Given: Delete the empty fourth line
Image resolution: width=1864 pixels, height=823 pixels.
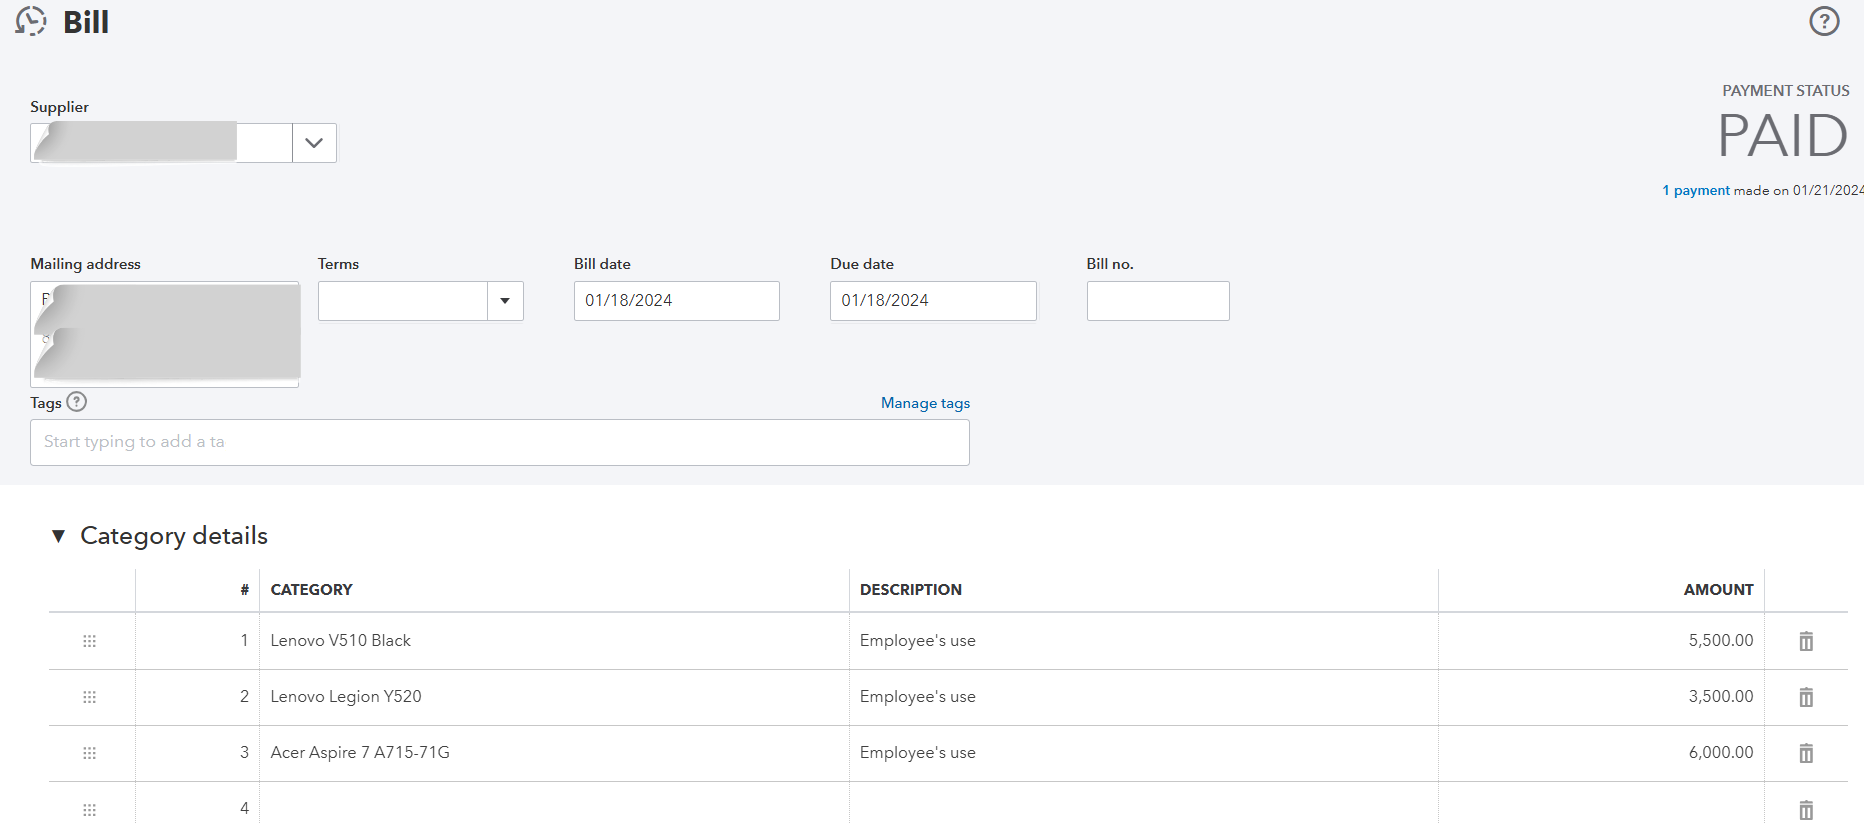Looking at the screenshot, I should click(x=1806, y=809).
